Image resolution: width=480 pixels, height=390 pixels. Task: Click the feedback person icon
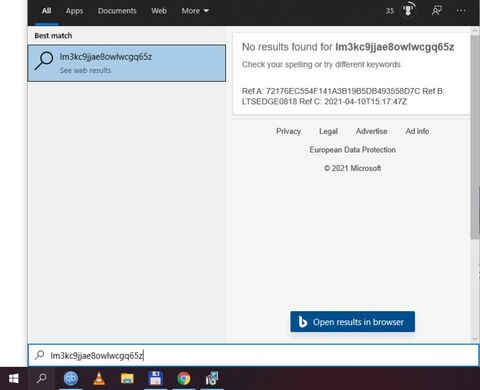[437, 10]
